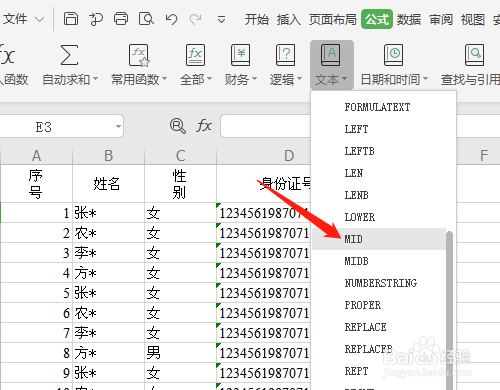Redo the last undone action
This screenshot has height=390, width=500.
[x=196, y=19]
